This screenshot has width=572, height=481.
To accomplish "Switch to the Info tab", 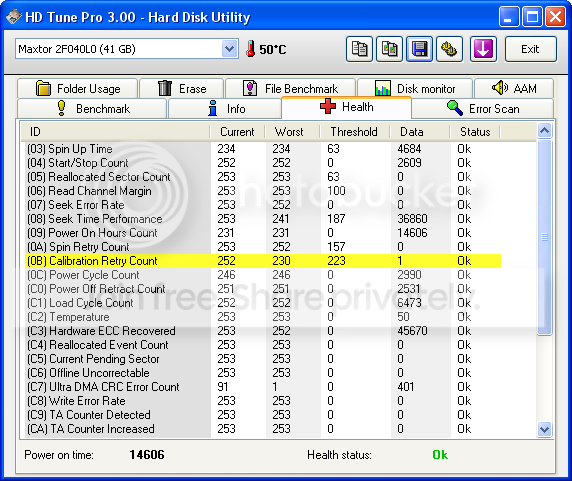I will [225, 109].
